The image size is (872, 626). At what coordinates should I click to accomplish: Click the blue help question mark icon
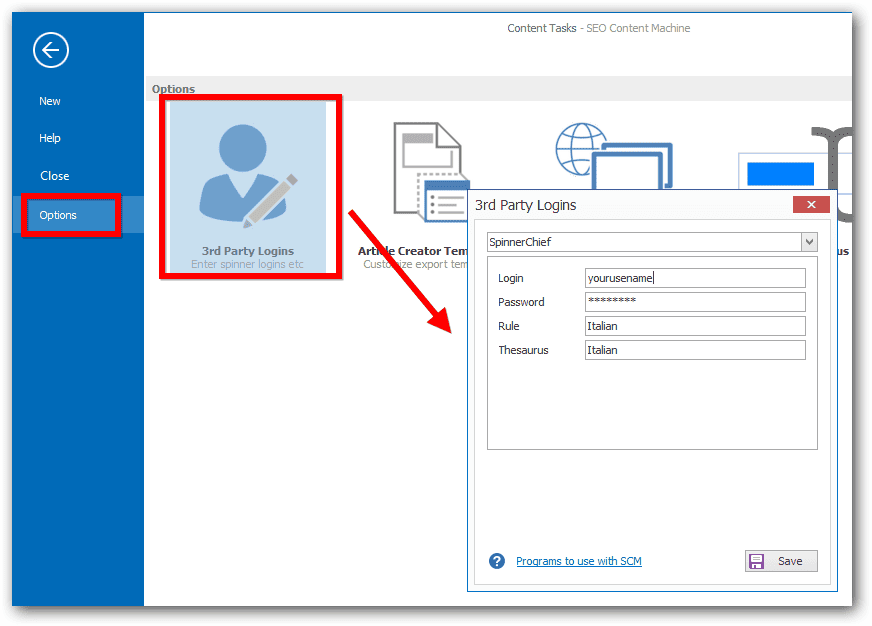point(497,561)
